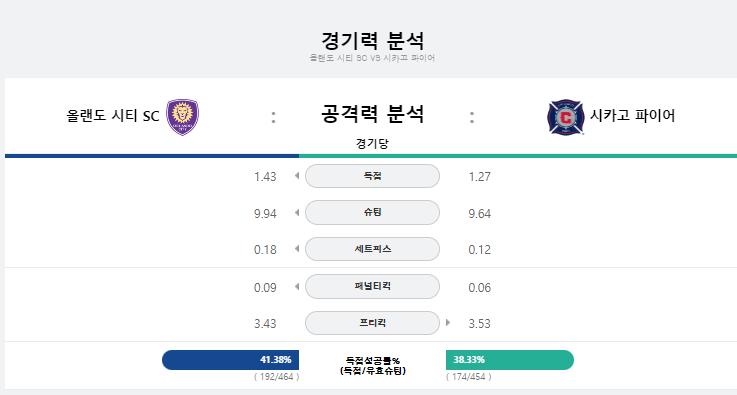Click the left arrow beside the 세트피스 pill
The image size is (737, 395).
click(297, 249)
